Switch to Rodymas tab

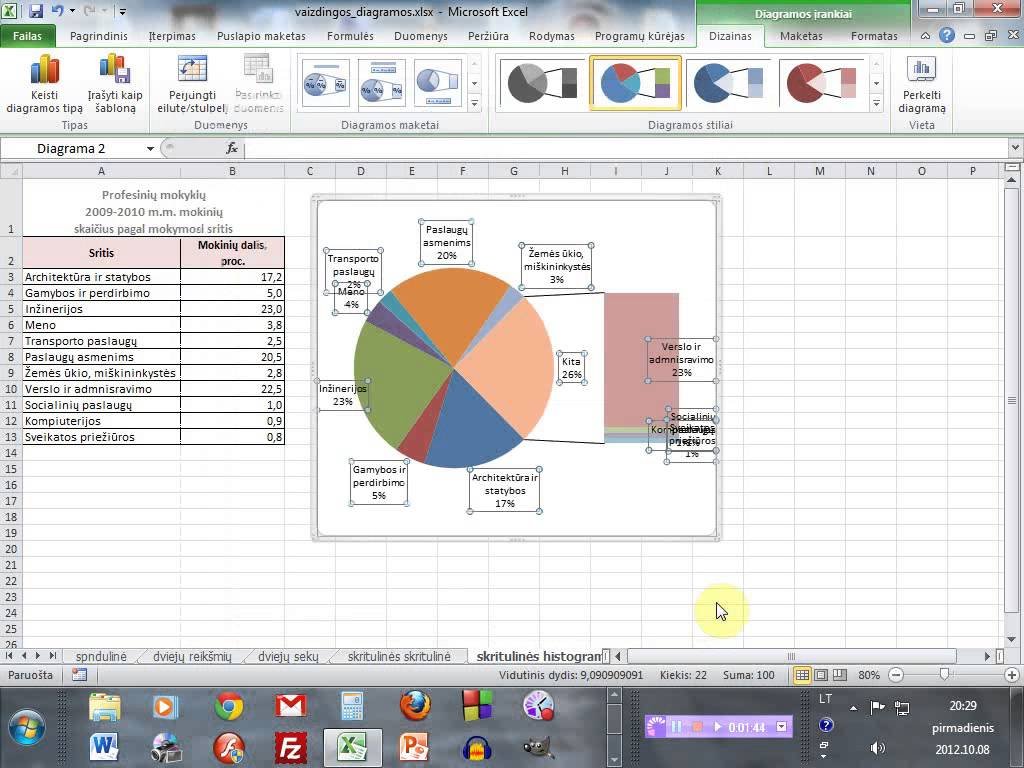pos(552,36)
